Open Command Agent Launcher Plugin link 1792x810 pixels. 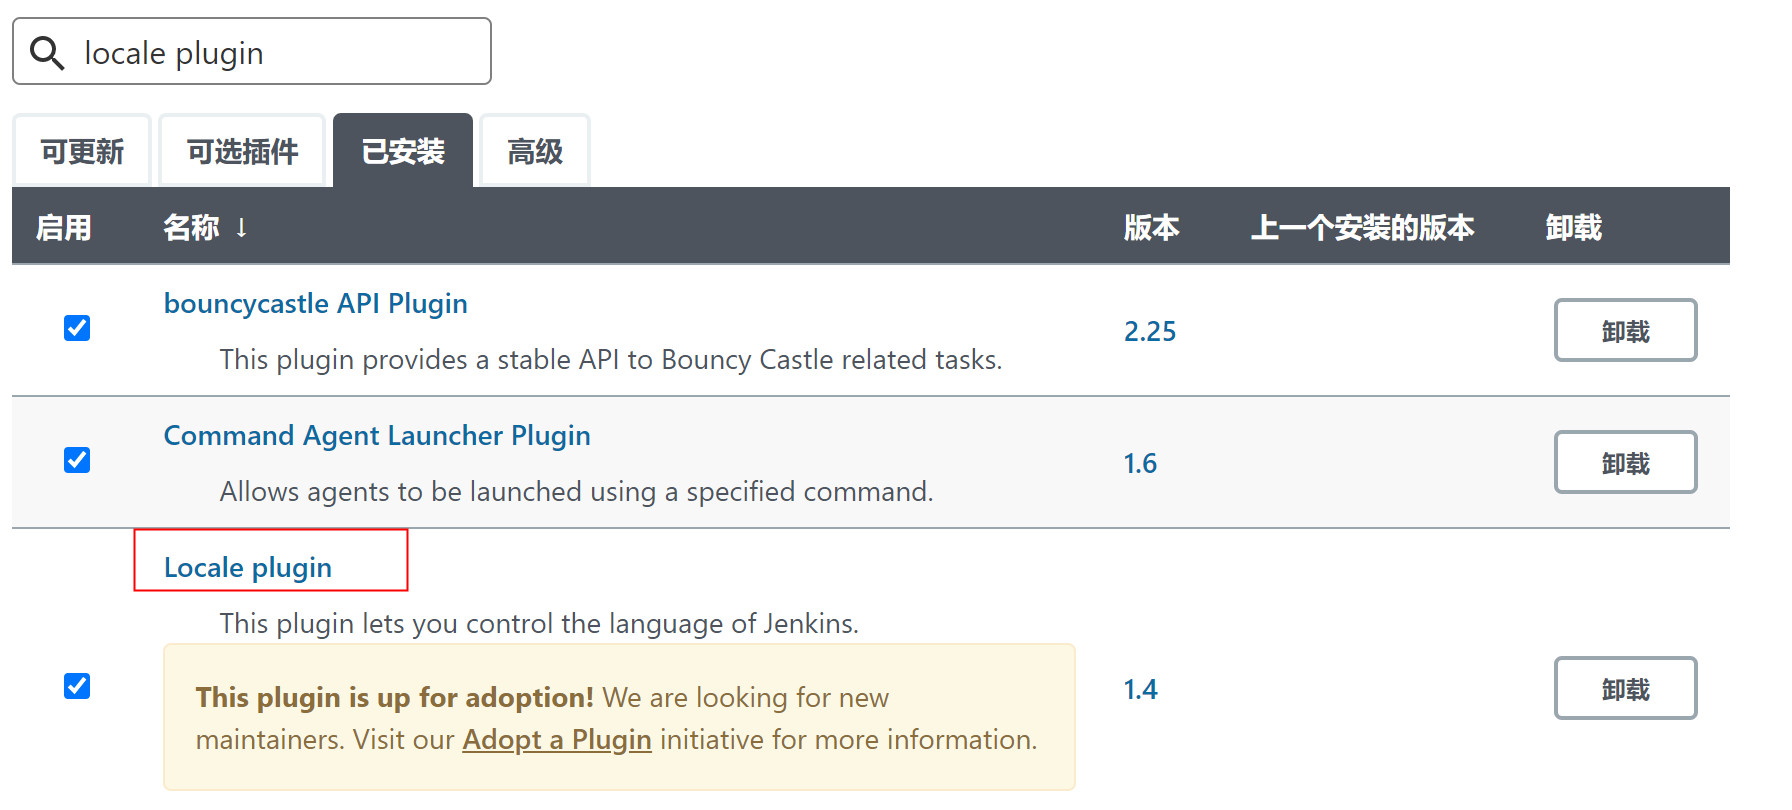point(377,436)
